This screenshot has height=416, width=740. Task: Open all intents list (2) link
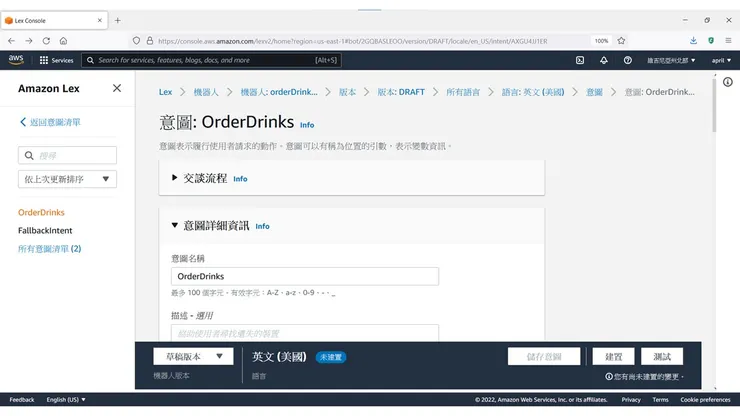(x=50, y=248)
